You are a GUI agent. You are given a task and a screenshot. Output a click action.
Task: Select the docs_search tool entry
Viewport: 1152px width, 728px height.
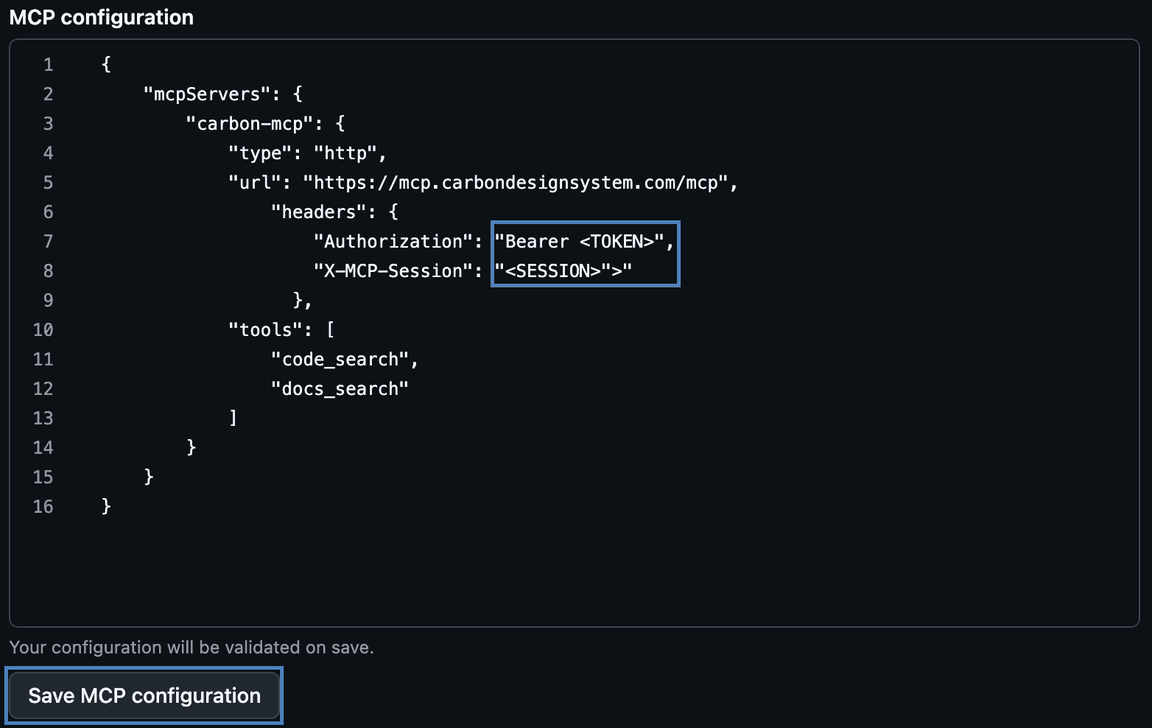[340, 388]
